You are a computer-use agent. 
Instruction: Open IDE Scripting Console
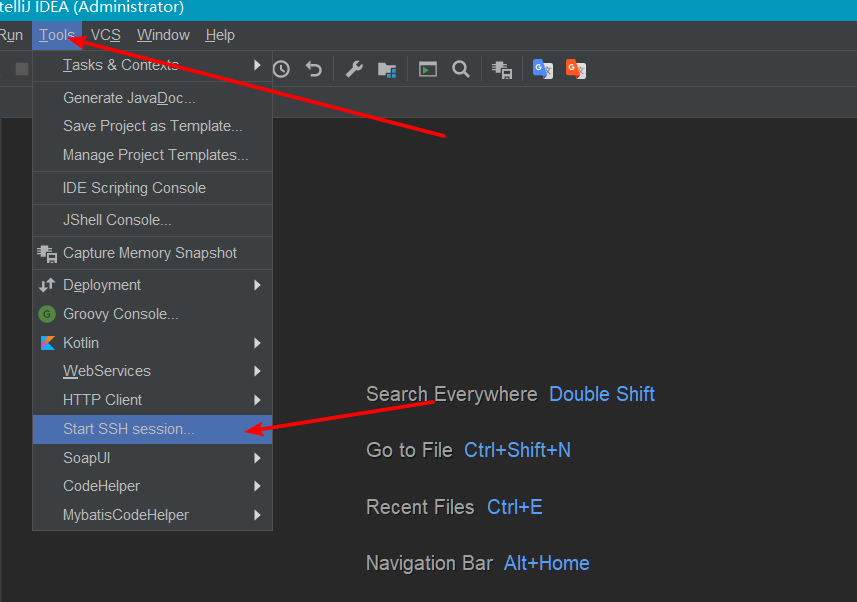tap(152, 188)
